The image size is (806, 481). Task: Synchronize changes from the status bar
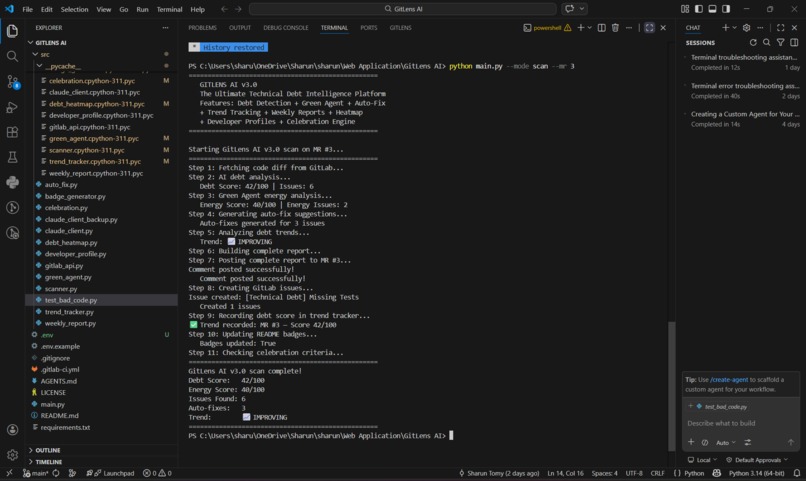point(56,473)
